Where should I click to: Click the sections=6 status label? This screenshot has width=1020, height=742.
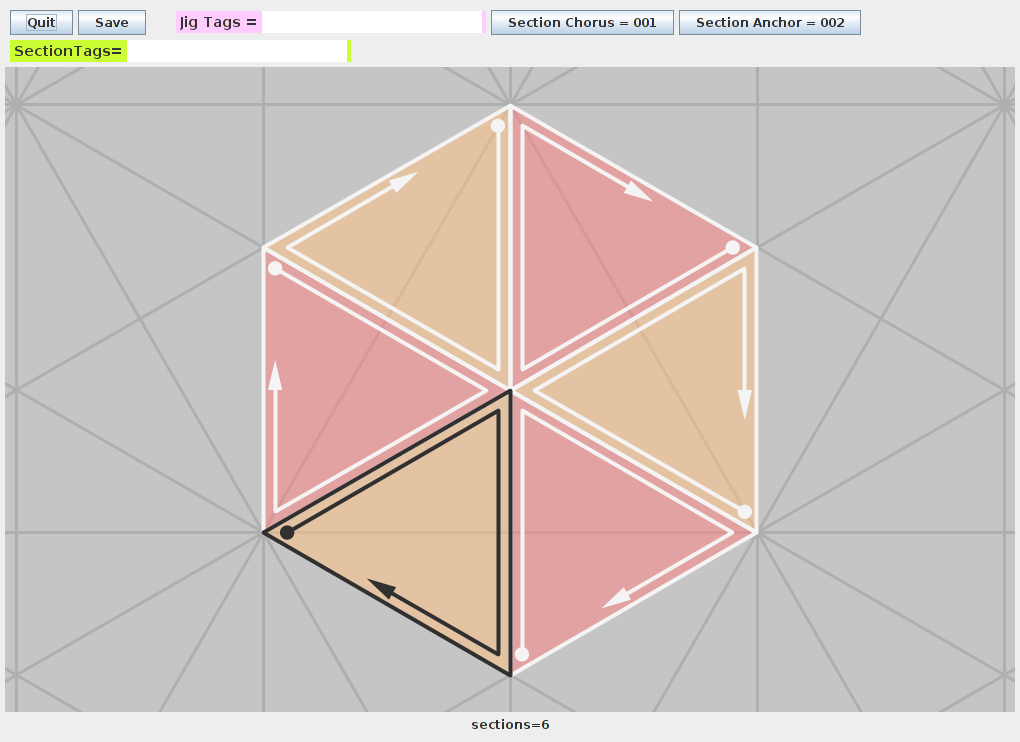click(x=510, y=725)
